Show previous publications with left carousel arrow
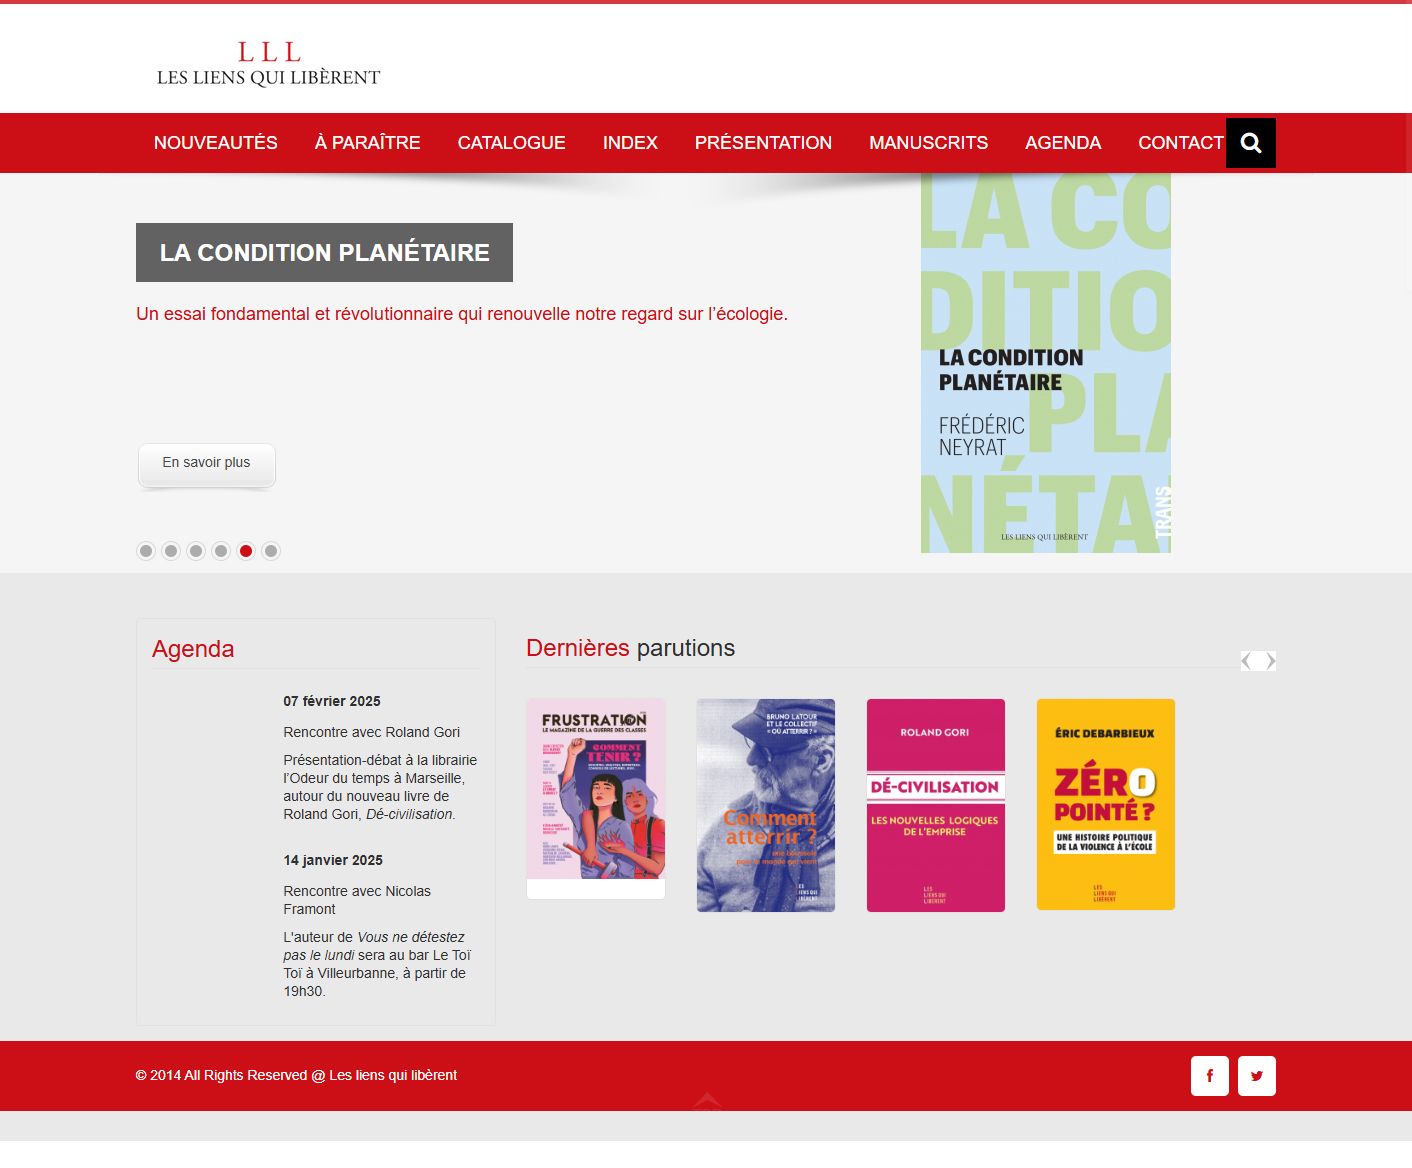The image size is (1412, 1168). tap(1247, 661)
